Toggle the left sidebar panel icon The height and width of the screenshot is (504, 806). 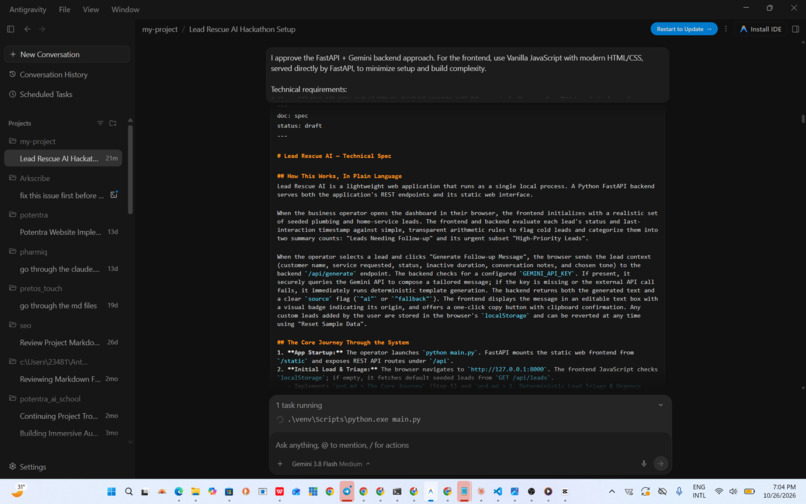click(10, 29)
